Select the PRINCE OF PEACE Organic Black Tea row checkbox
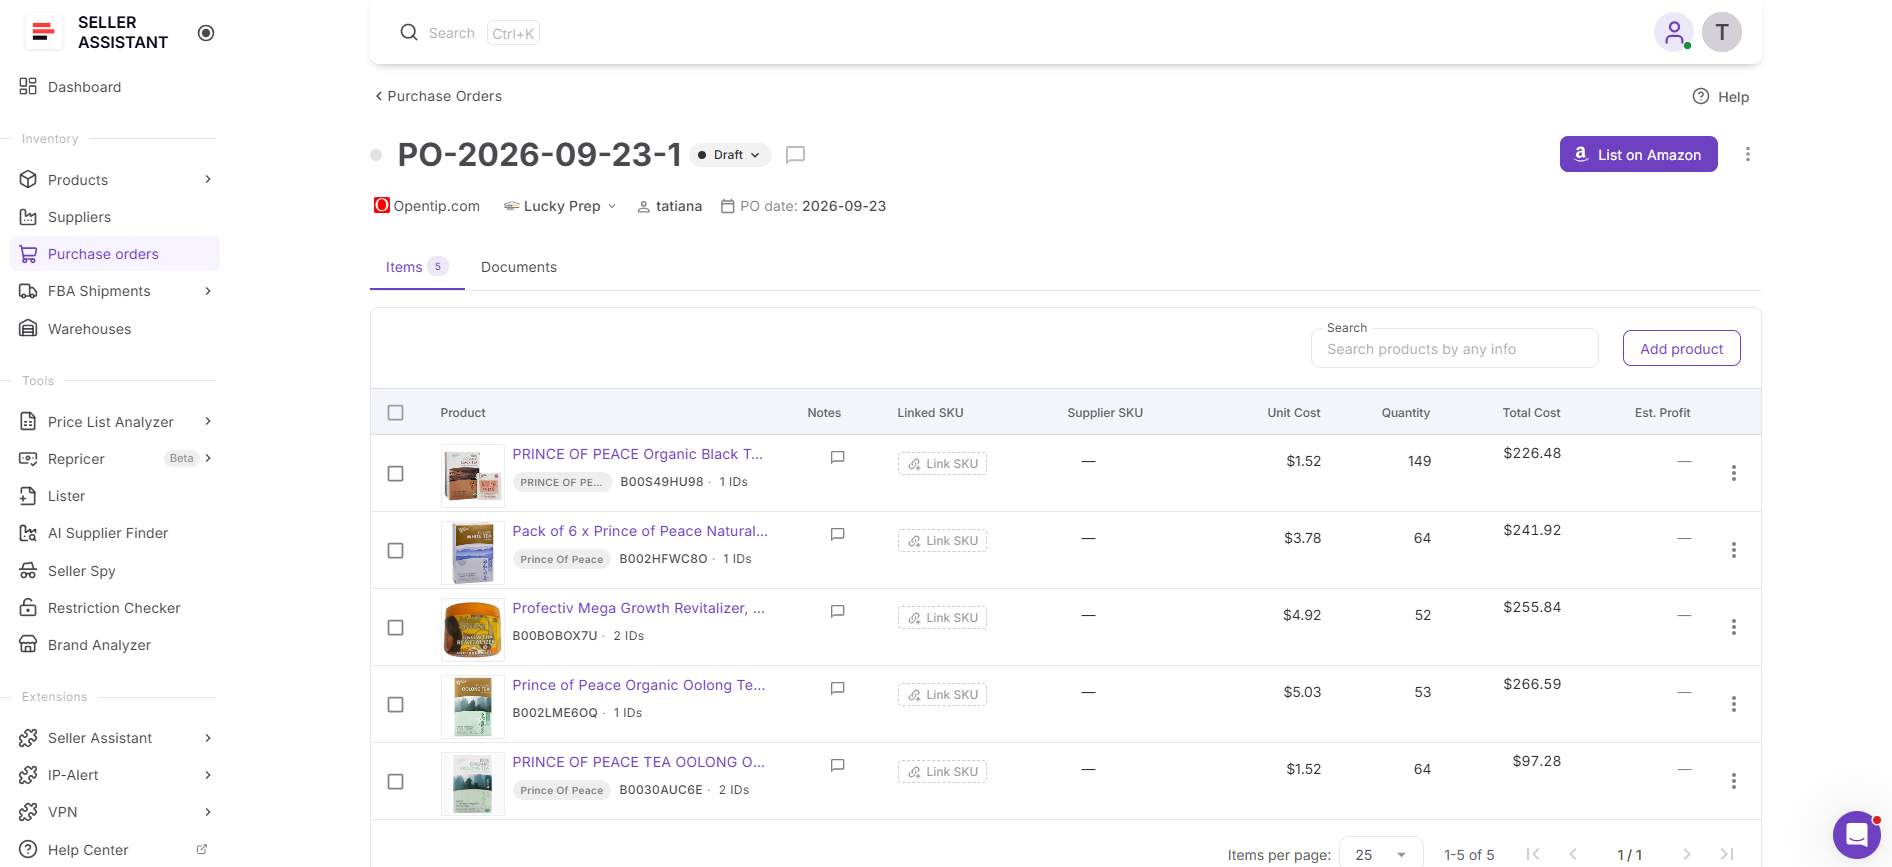The width and height of the screenshot is (1892, 867). [x=396, y=474]
